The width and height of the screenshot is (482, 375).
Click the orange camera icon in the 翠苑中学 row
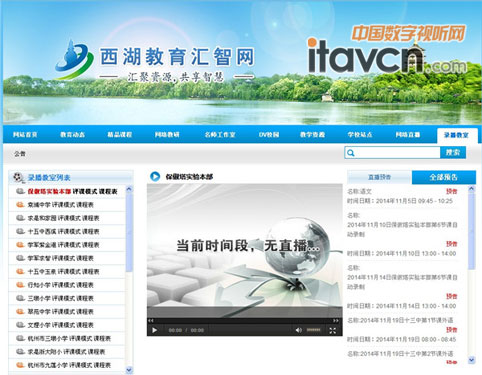(20, 312)
